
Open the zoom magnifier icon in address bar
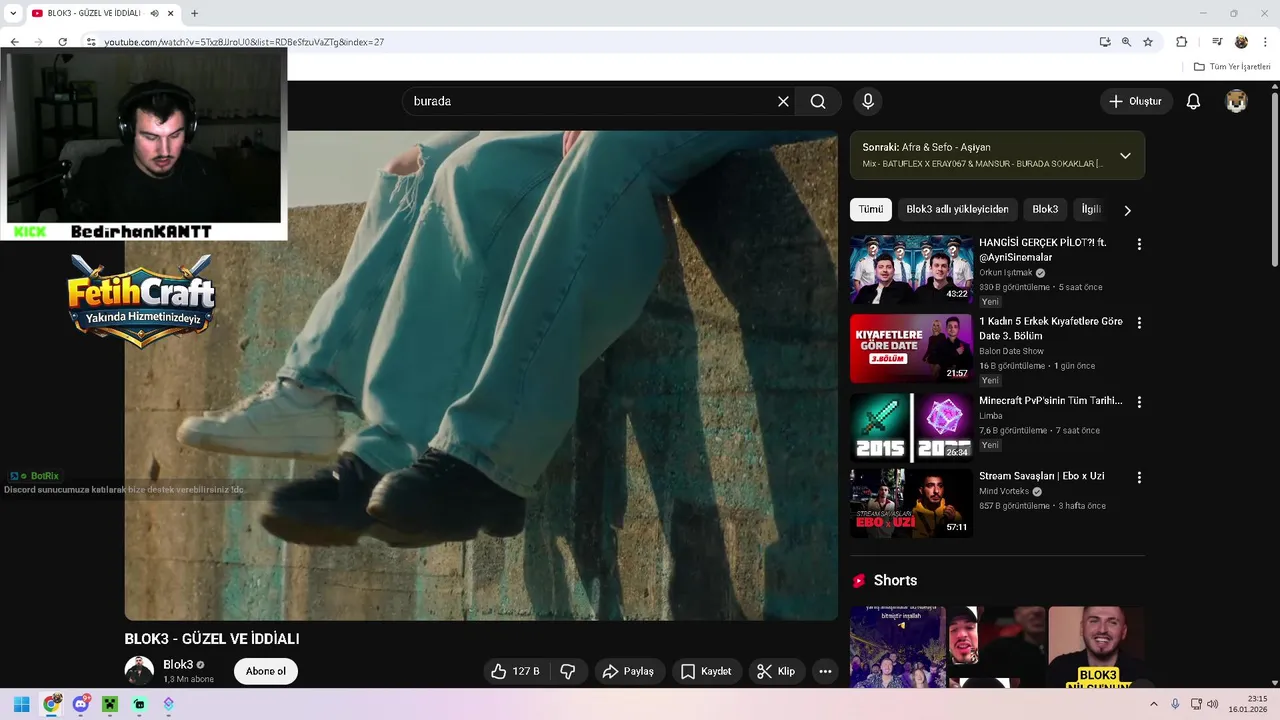[1126, 42]
